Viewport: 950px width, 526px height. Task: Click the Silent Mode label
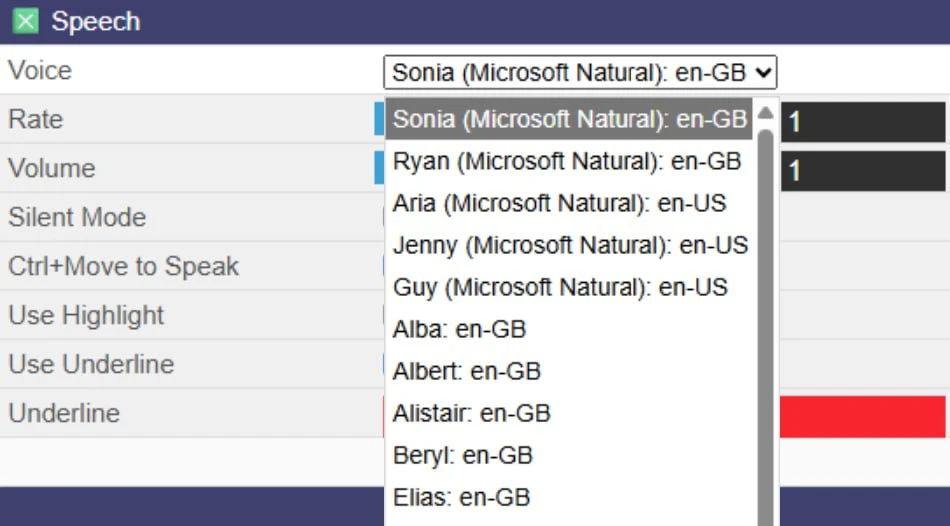pyautogui.click(x=77, y=217)
